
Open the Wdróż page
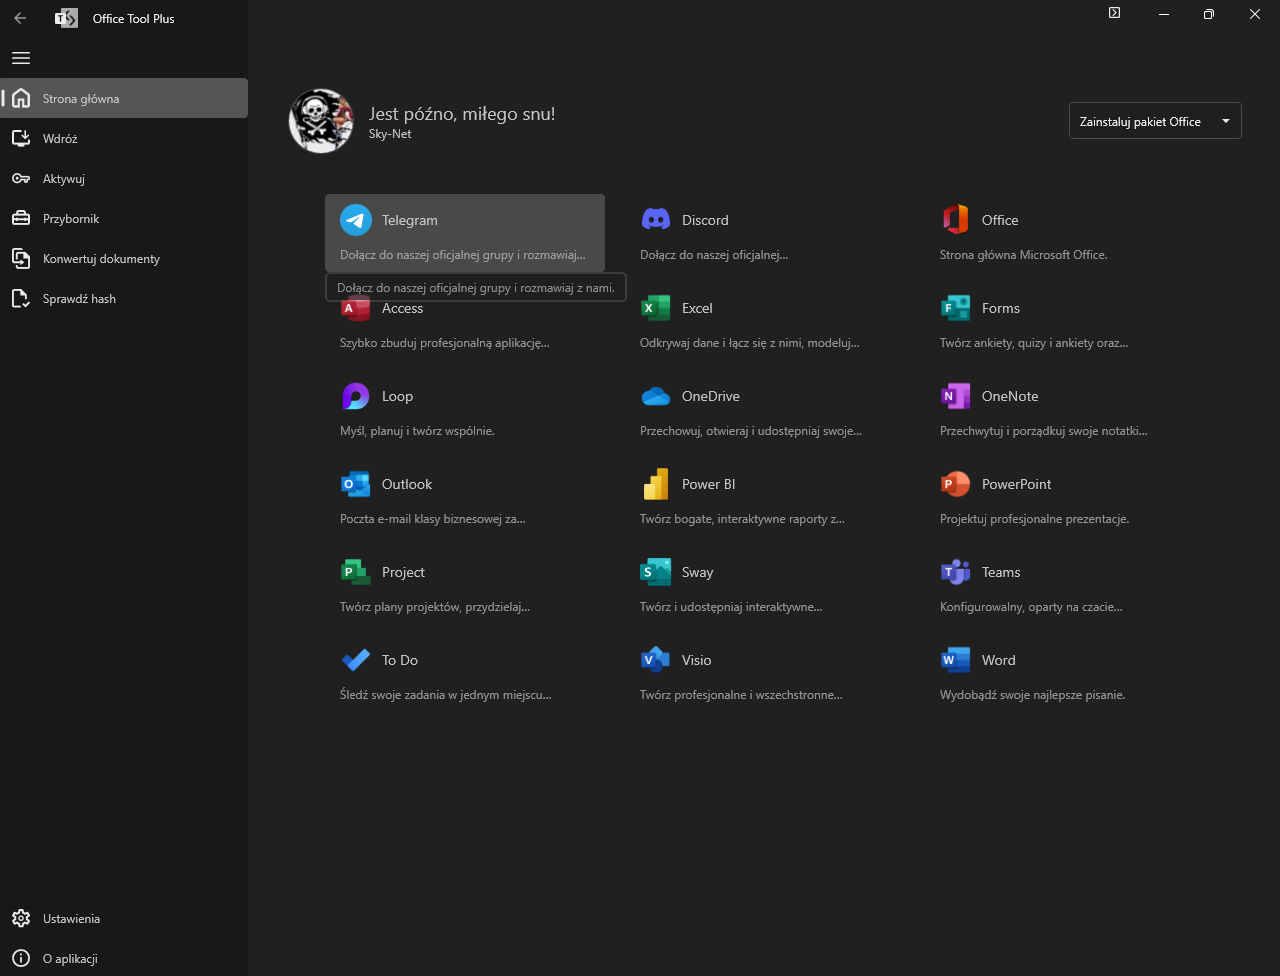click(x=124, y=138)
